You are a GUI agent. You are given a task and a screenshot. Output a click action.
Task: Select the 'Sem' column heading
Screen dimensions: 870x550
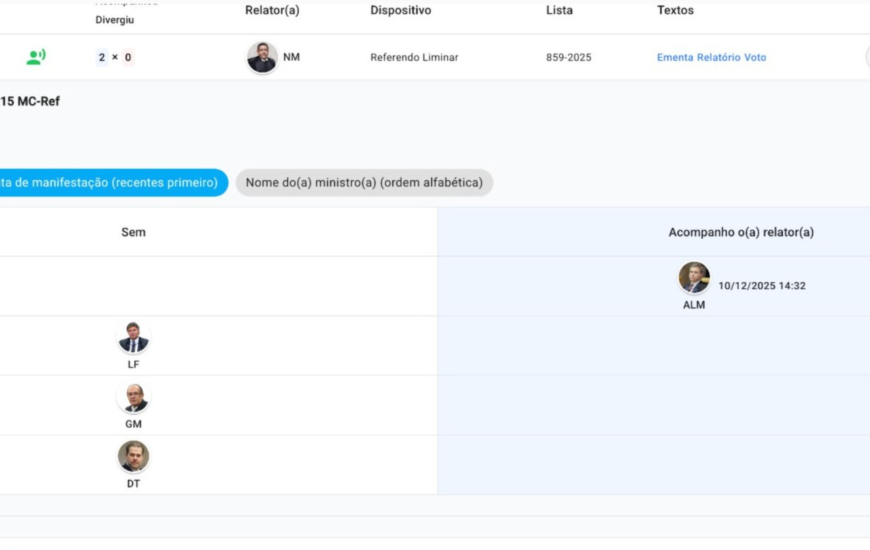(x=133, y=232)
